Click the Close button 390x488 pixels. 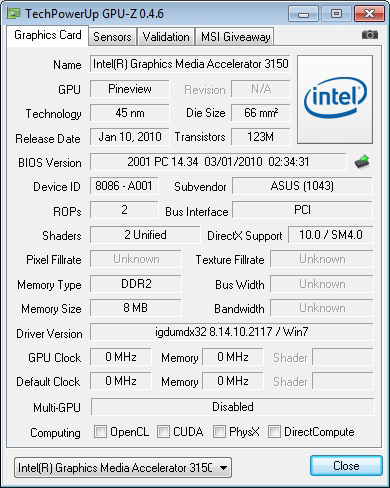pyautogui.click(x=346, y=466)
